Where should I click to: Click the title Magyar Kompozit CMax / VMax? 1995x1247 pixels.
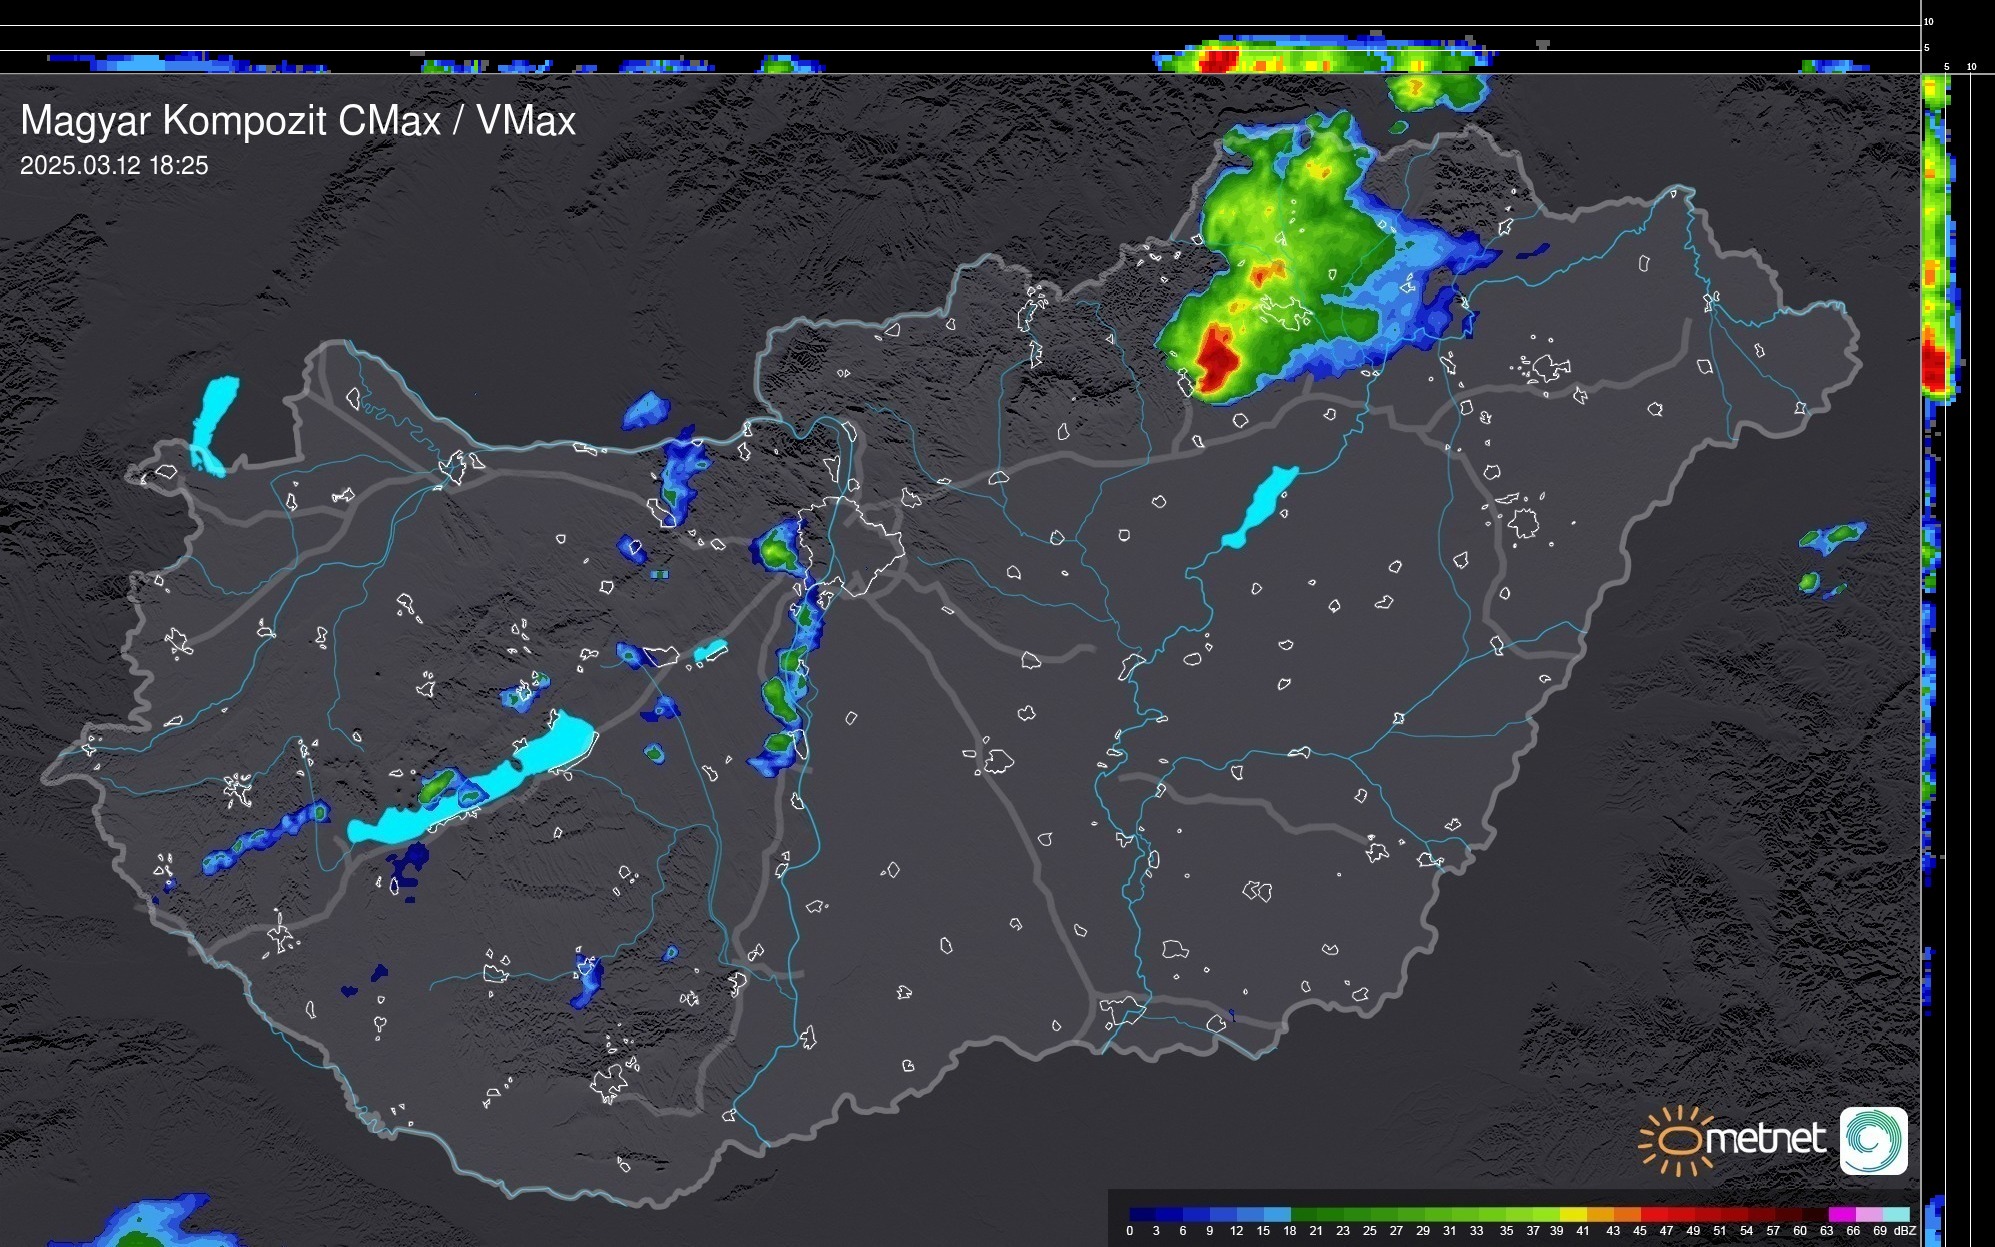pos(298,121)
